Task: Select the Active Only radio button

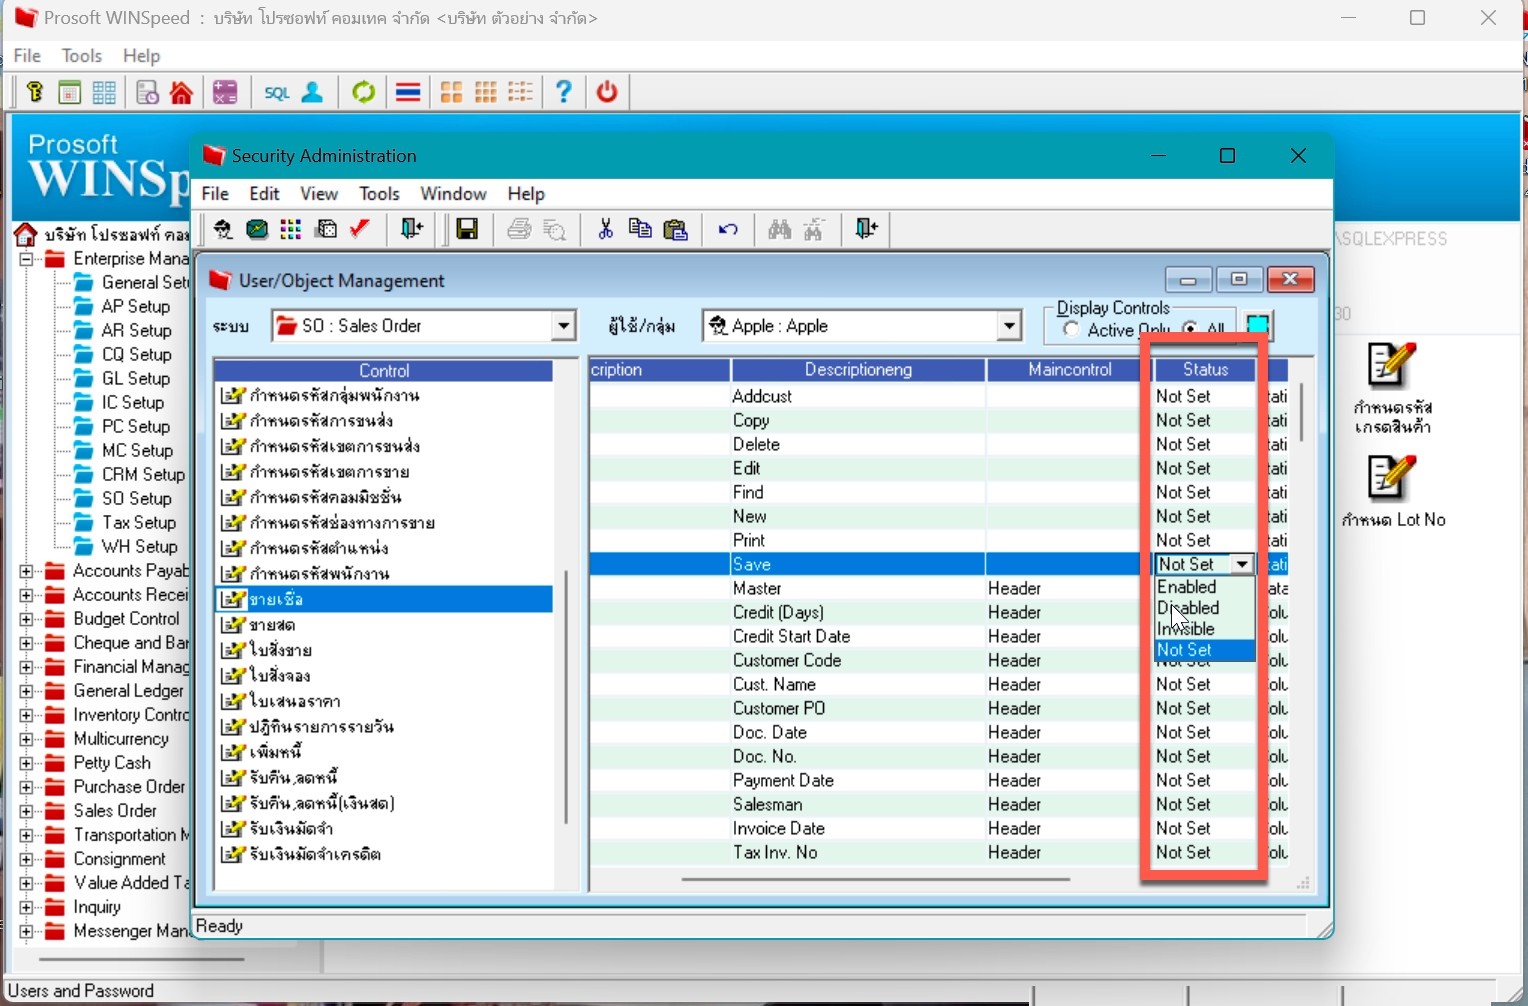Action: [1072, 329]
